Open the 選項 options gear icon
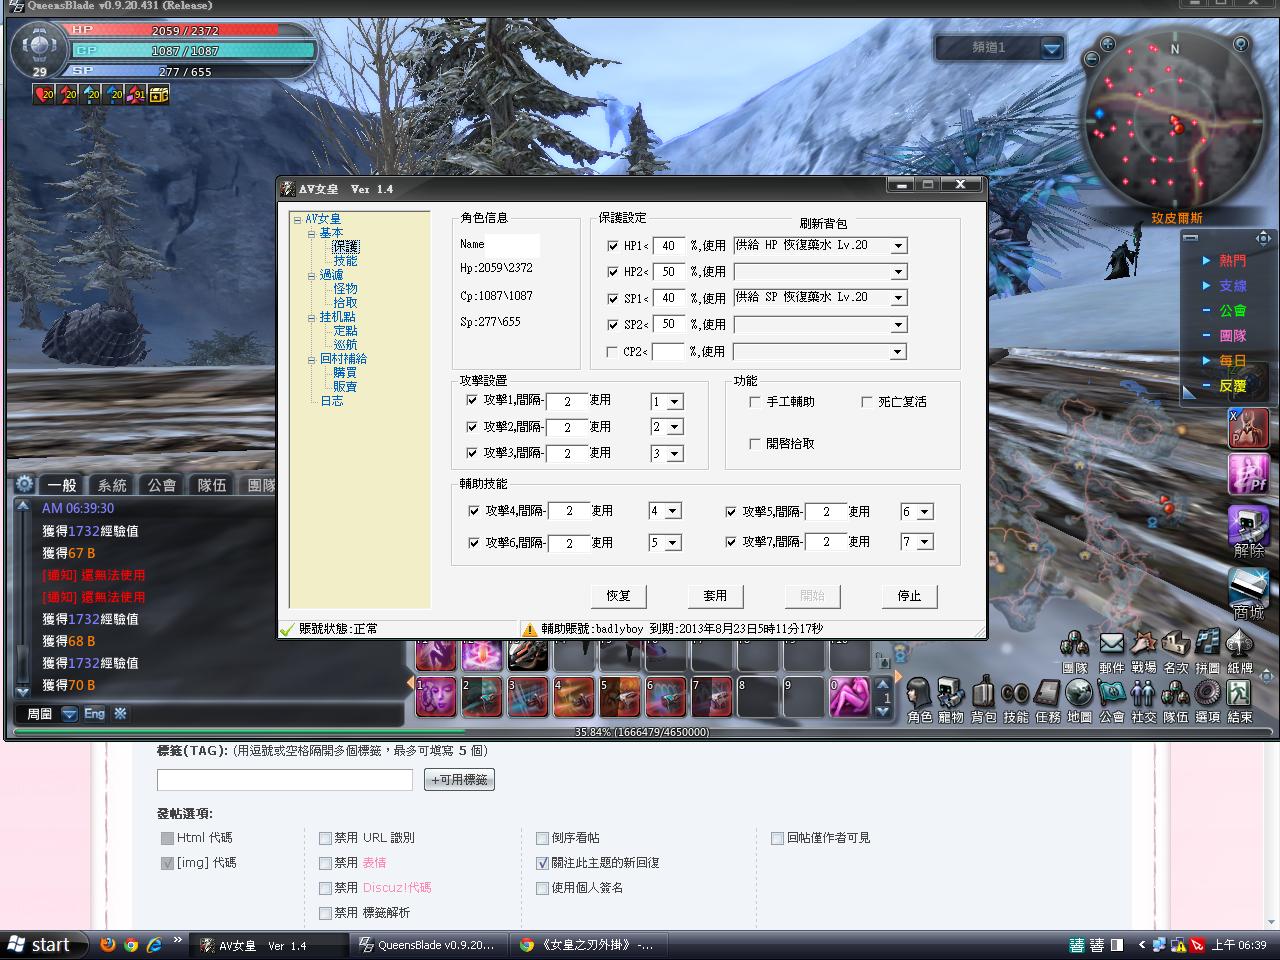This screenshot has width=1280, height=960. tap(1207, 693)
